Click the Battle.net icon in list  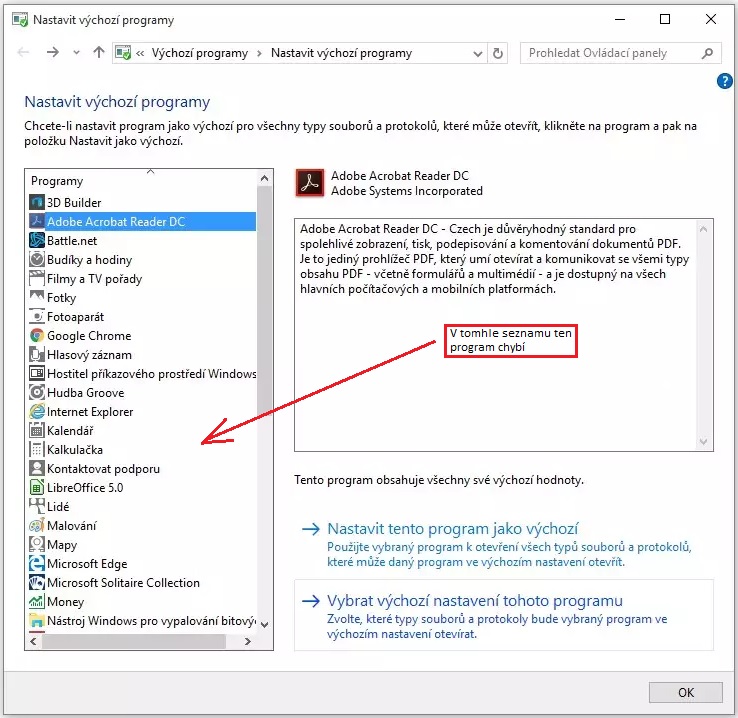[x=37, y=240]
